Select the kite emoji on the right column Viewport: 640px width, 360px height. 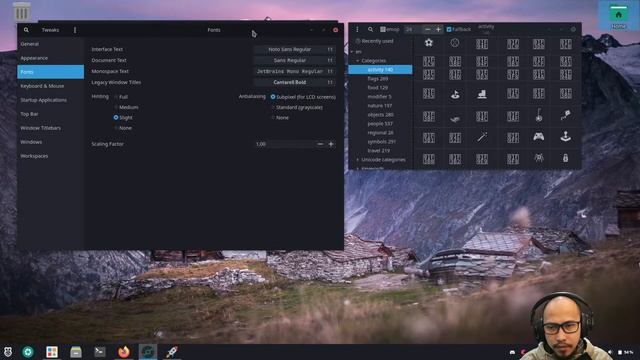(565, 116)
